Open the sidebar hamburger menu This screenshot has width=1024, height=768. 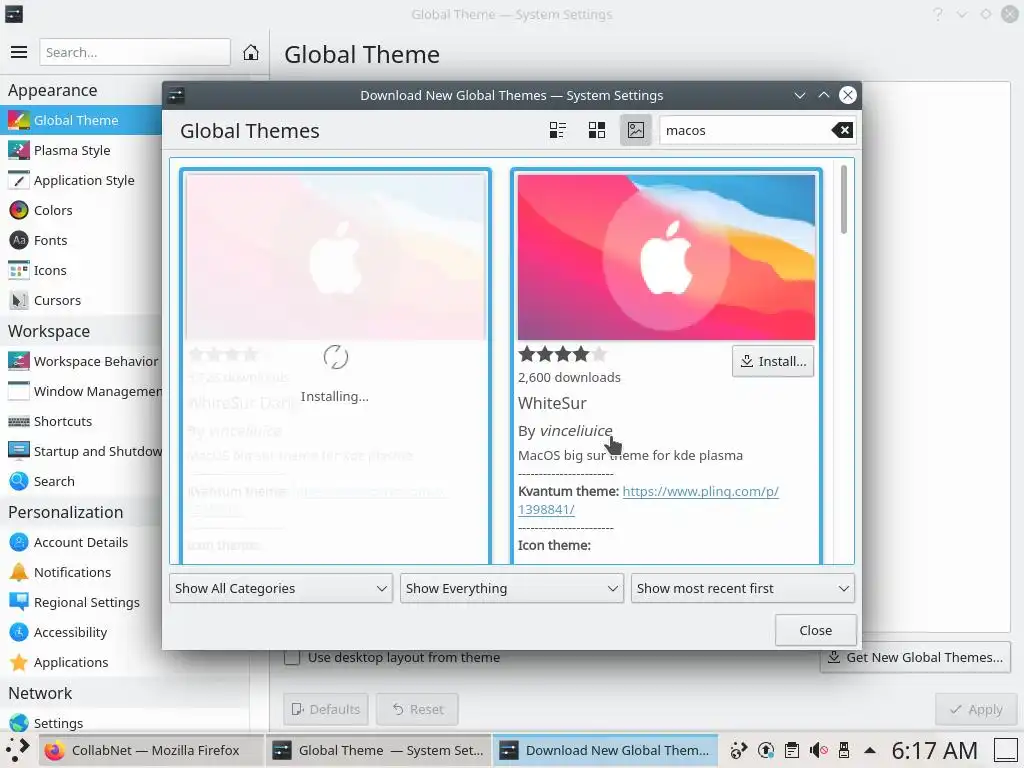(x=19, y=52)
